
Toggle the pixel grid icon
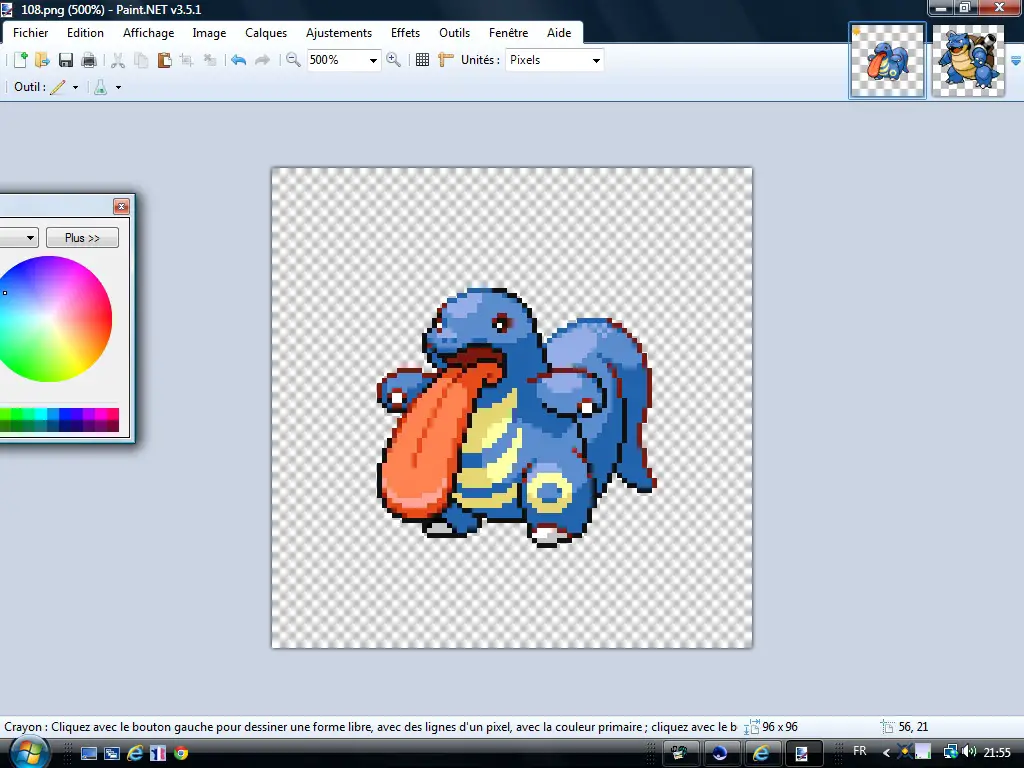click(x=423, y=60)
